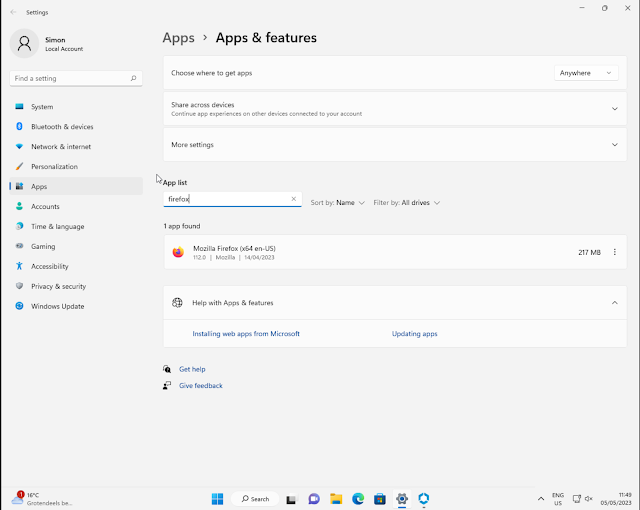Open the volume and network quick settings
The height and width of the screenshot is (510, 640).
(x=582, y=499)
